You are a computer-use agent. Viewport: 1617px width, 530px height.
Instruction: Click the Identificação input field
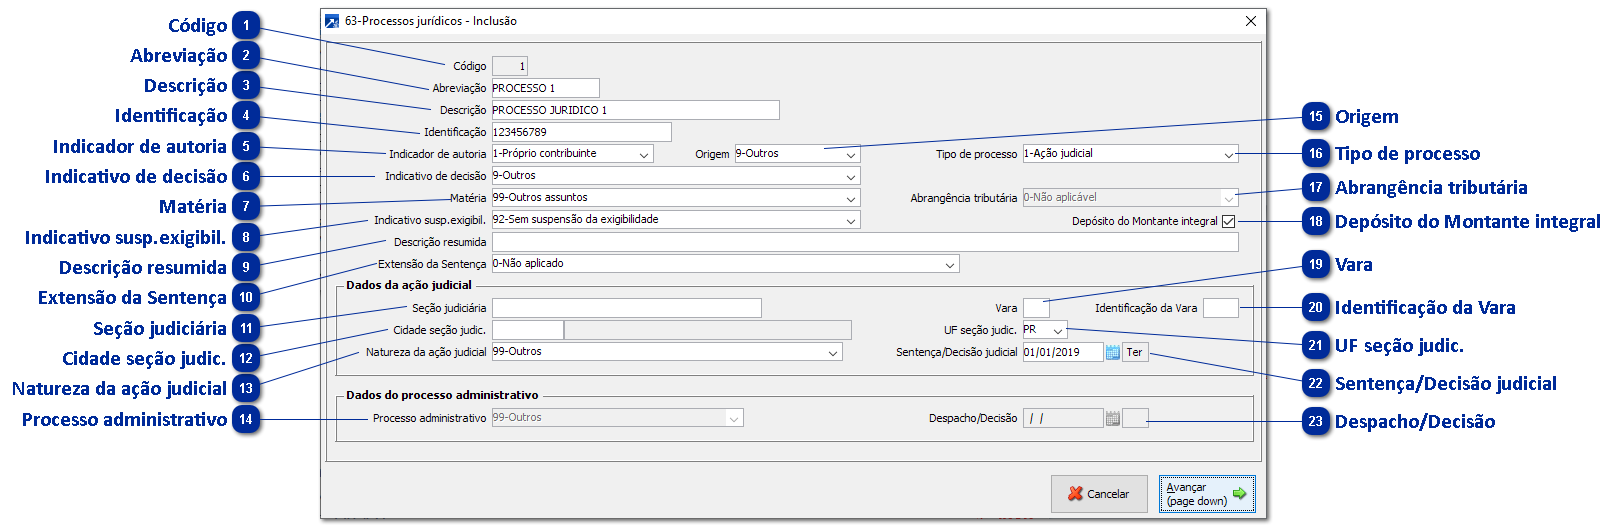pyautogui.click(x=581, y=132)
